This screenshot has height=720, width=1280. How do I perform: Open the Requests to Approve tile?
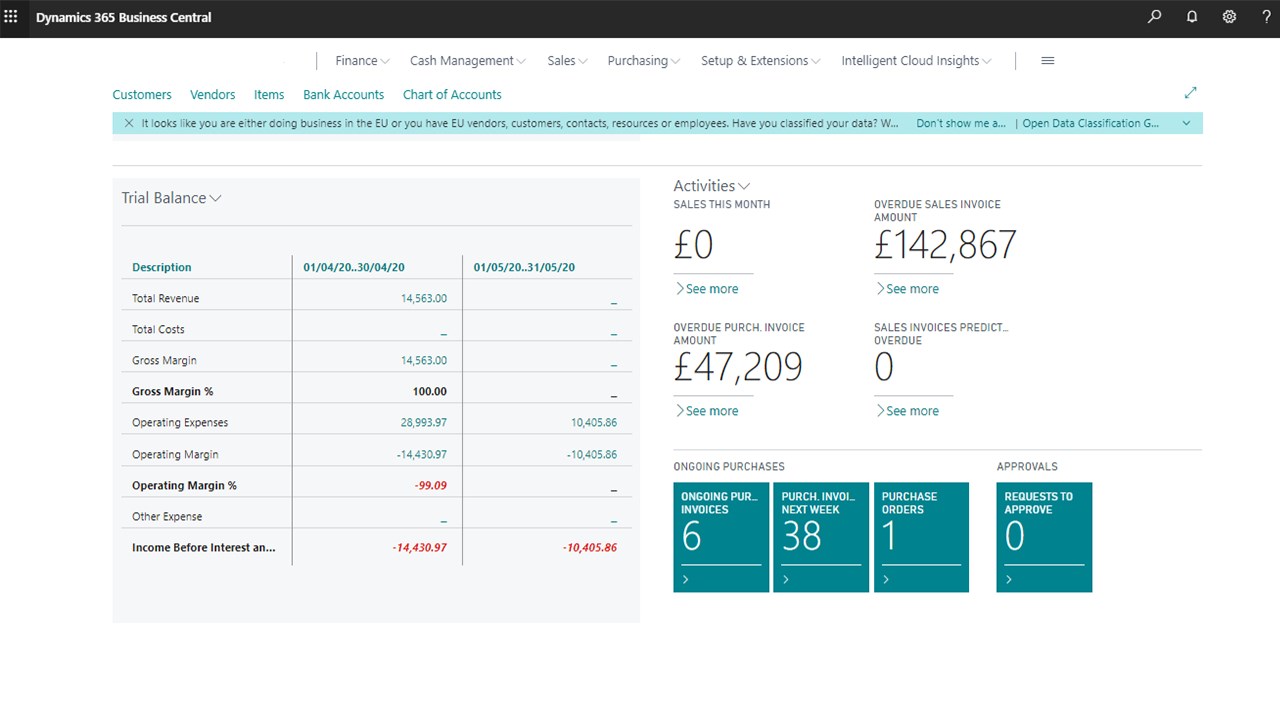(1044, 537)
